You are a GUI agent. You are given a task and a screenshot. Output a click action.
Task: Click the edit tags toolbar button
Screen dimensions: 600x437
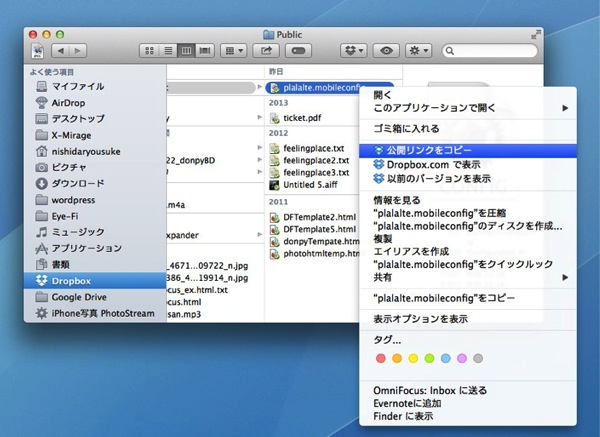click(x=298, y=51)
